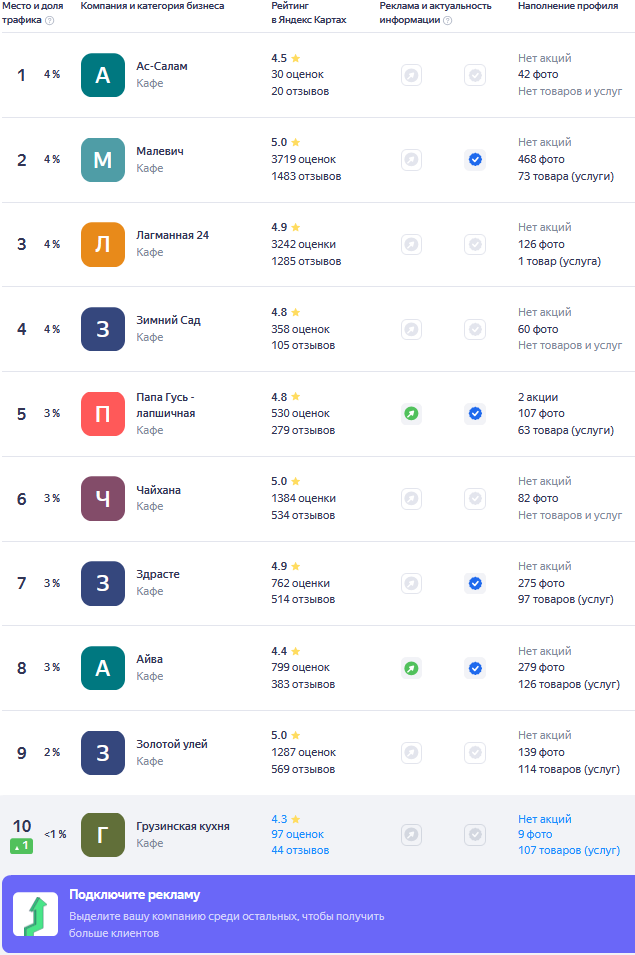
Task: Click grey advertising icon in Ас-Салам row
Action: tap(412, 76)
